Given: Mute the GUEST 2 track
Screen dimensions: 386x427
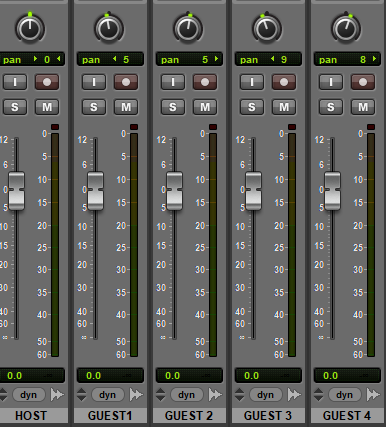Looking at the screenshot, I should [205, 107].
